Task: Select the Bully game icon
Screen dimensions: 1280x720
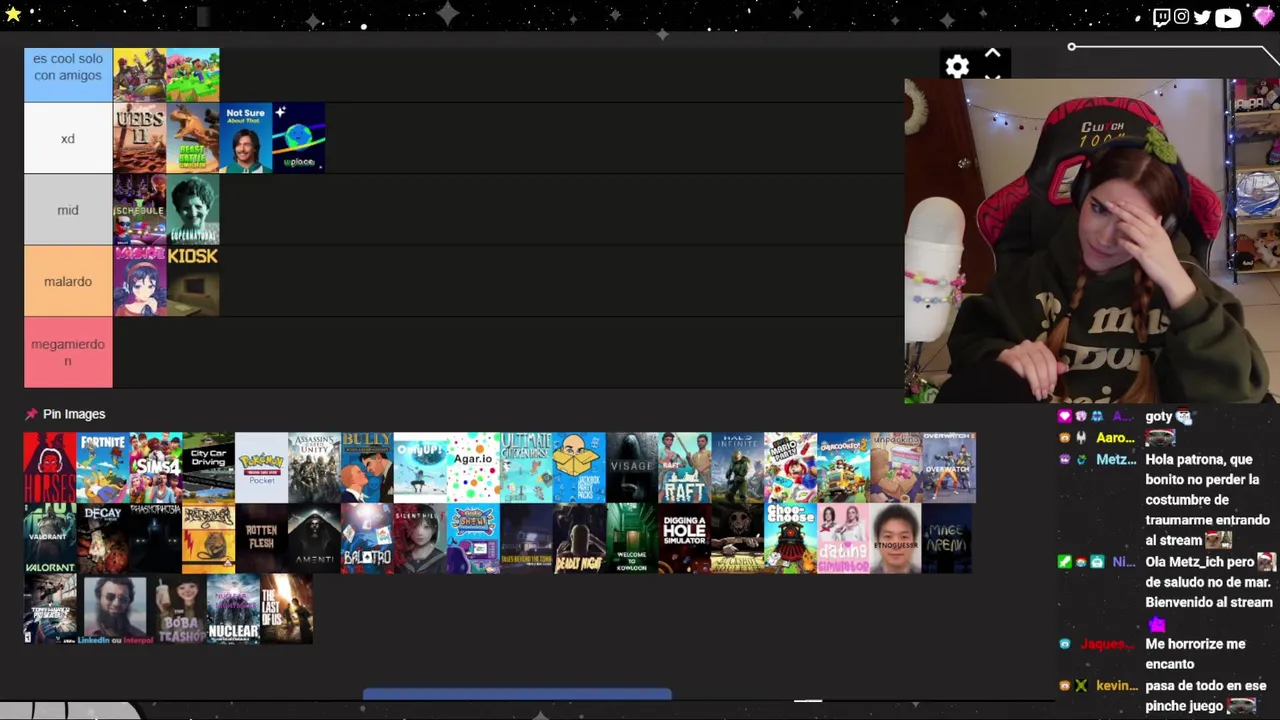Action: pos(367,467)
